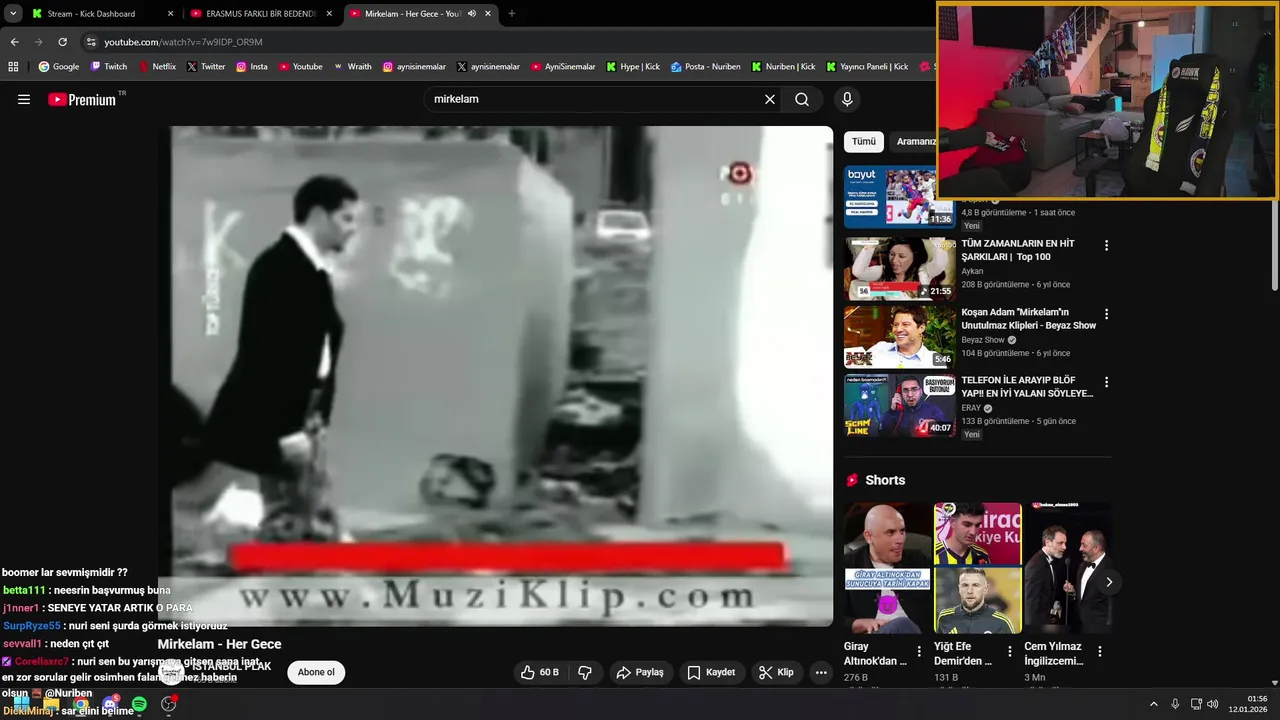Open the Netflix bookmark
Screen dimensions: 1280x720
(x=157, y=67)
